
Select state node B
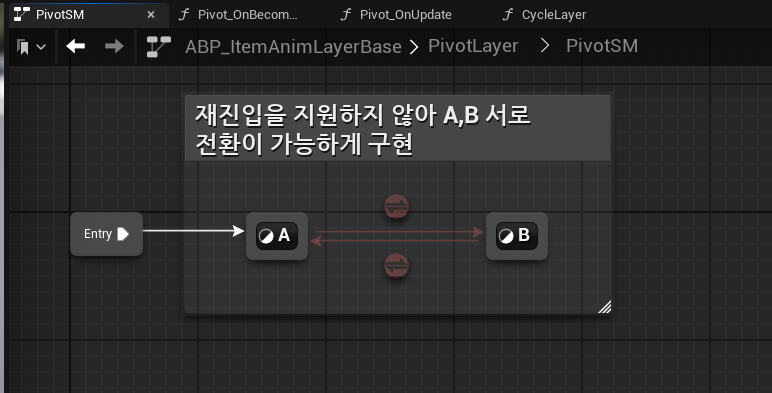pyautogui.click(x=516, y=236)
